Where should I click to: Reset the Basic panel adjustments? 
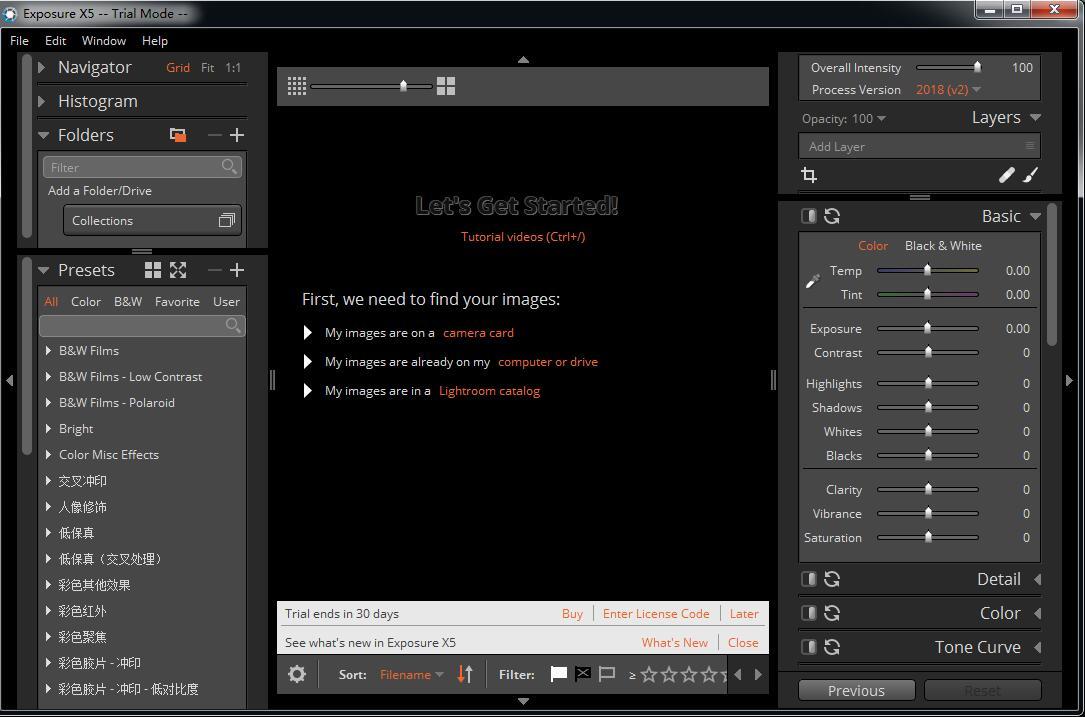831,216
